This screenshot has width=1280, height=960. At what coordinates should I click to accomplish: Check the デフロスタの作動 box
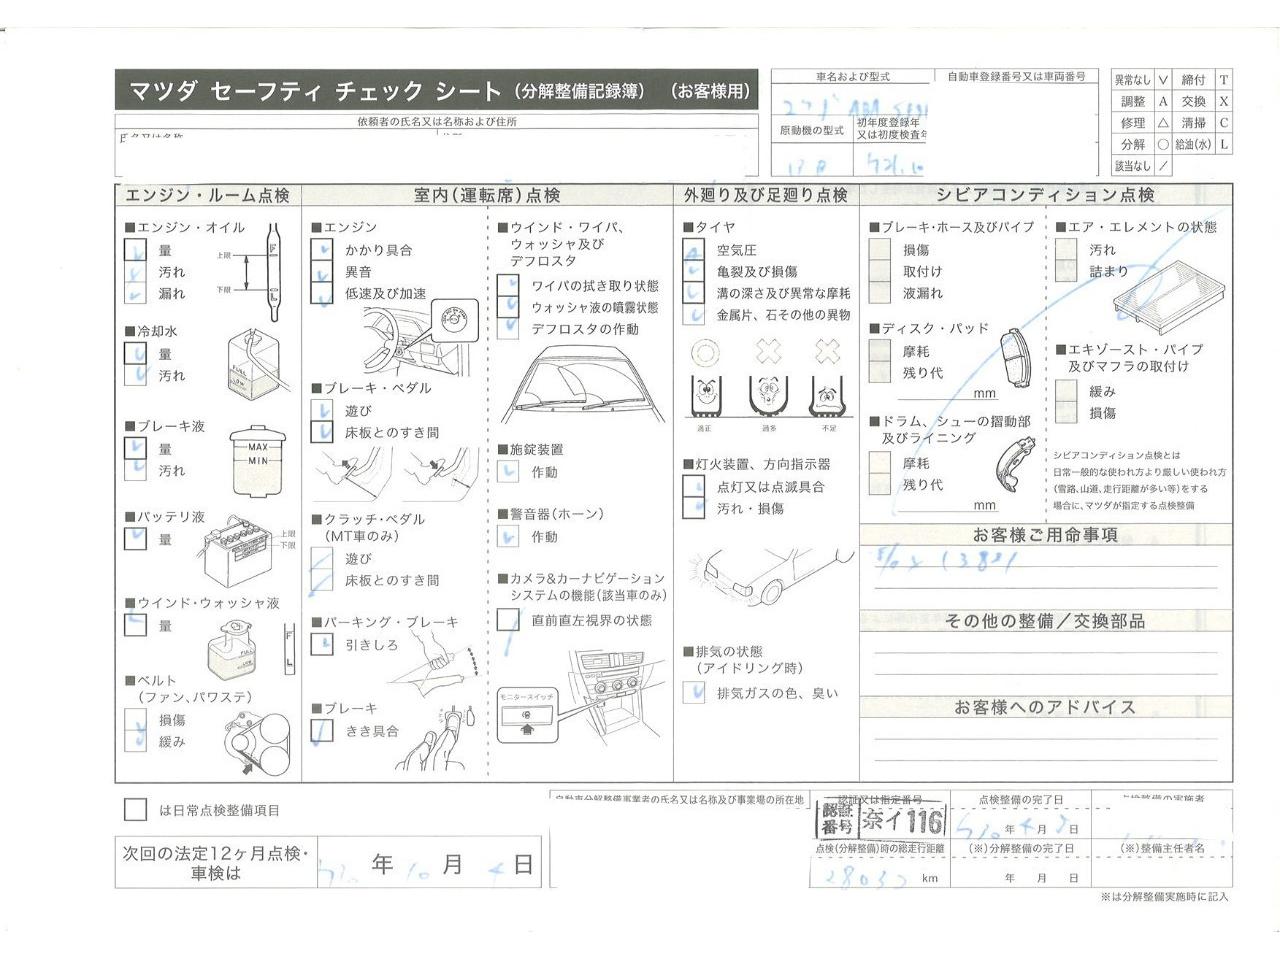pyautogui.click(x=508, y=329)
